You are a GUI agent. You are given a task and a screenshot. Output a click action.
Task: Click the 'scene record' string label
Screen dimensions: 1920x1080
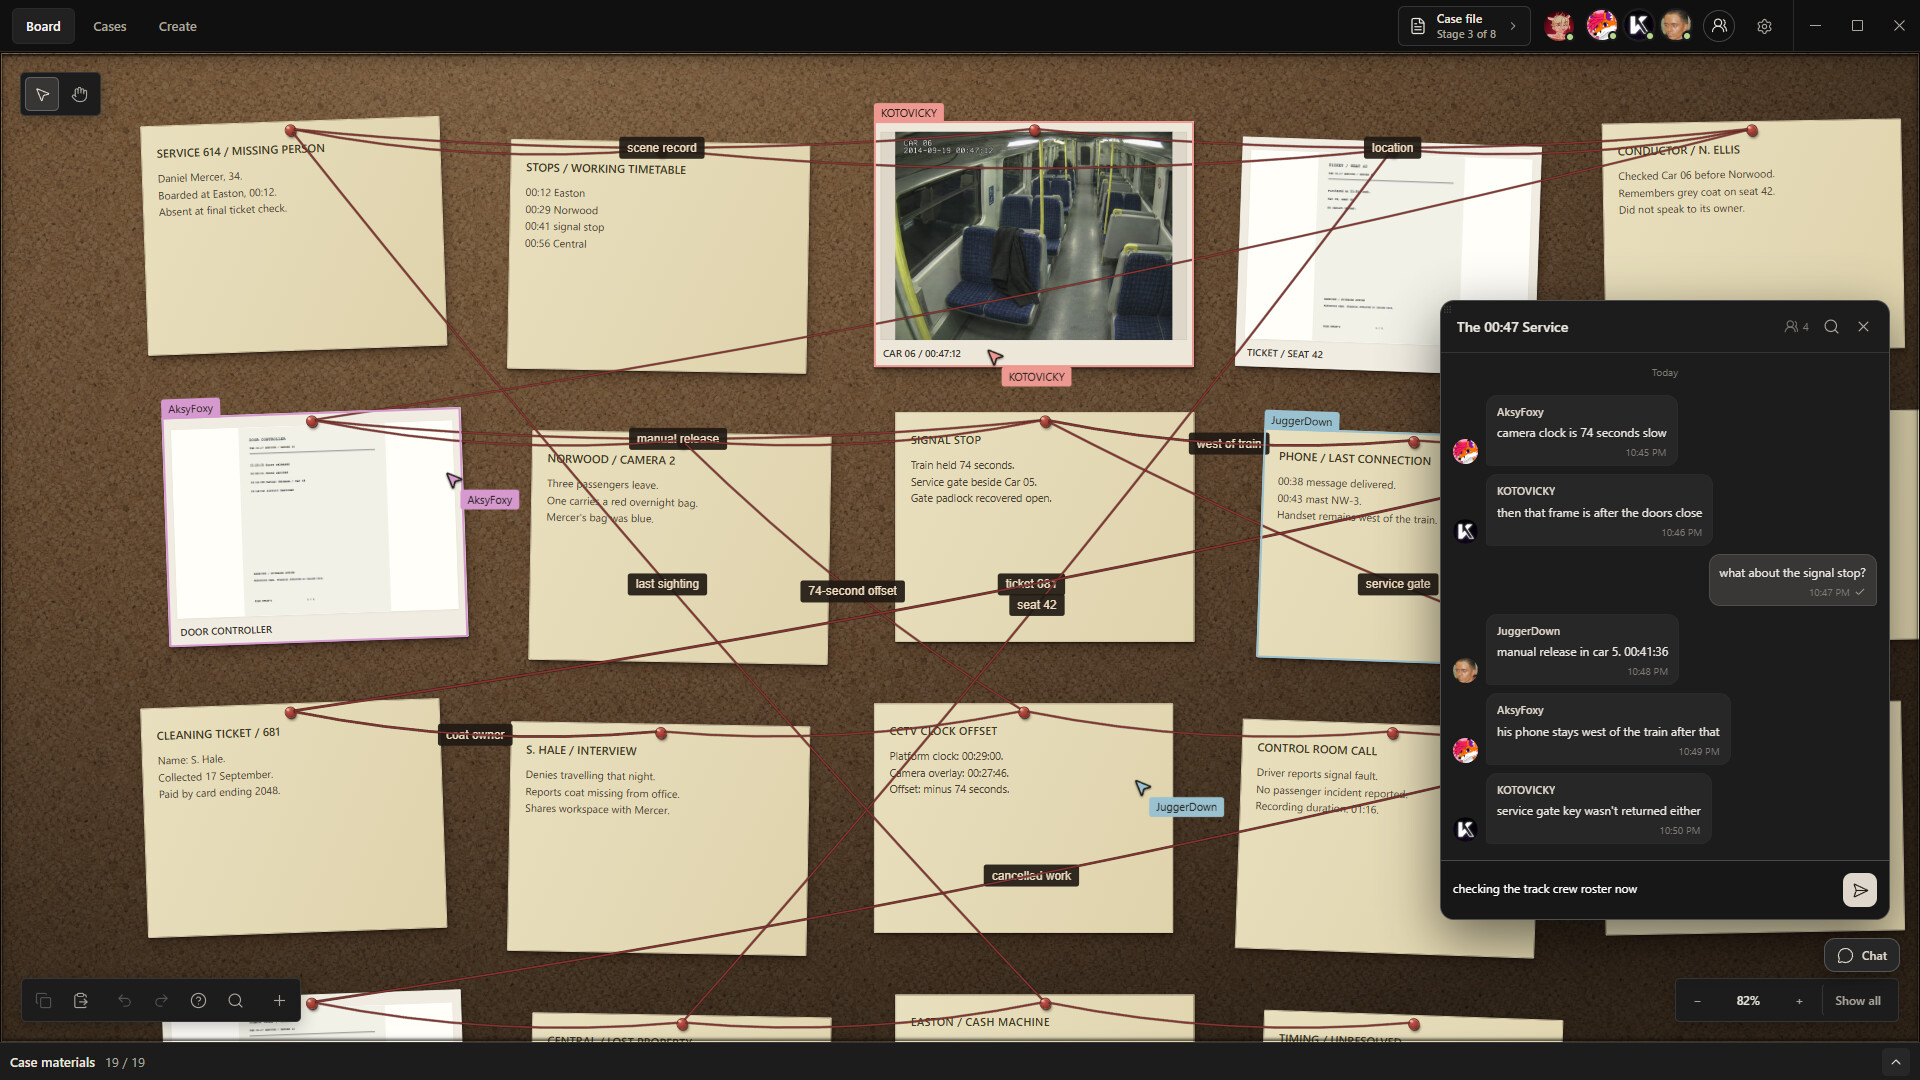click(x=661, y=148)
